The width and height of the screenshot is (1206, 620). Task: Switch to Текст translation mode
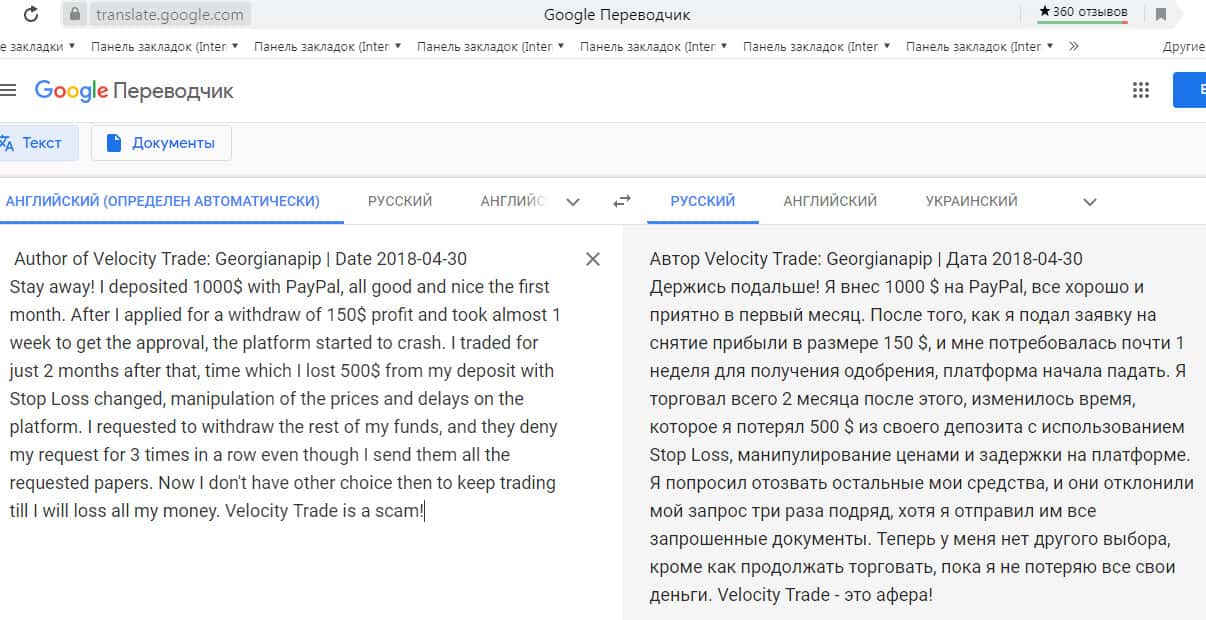[33, 143]
